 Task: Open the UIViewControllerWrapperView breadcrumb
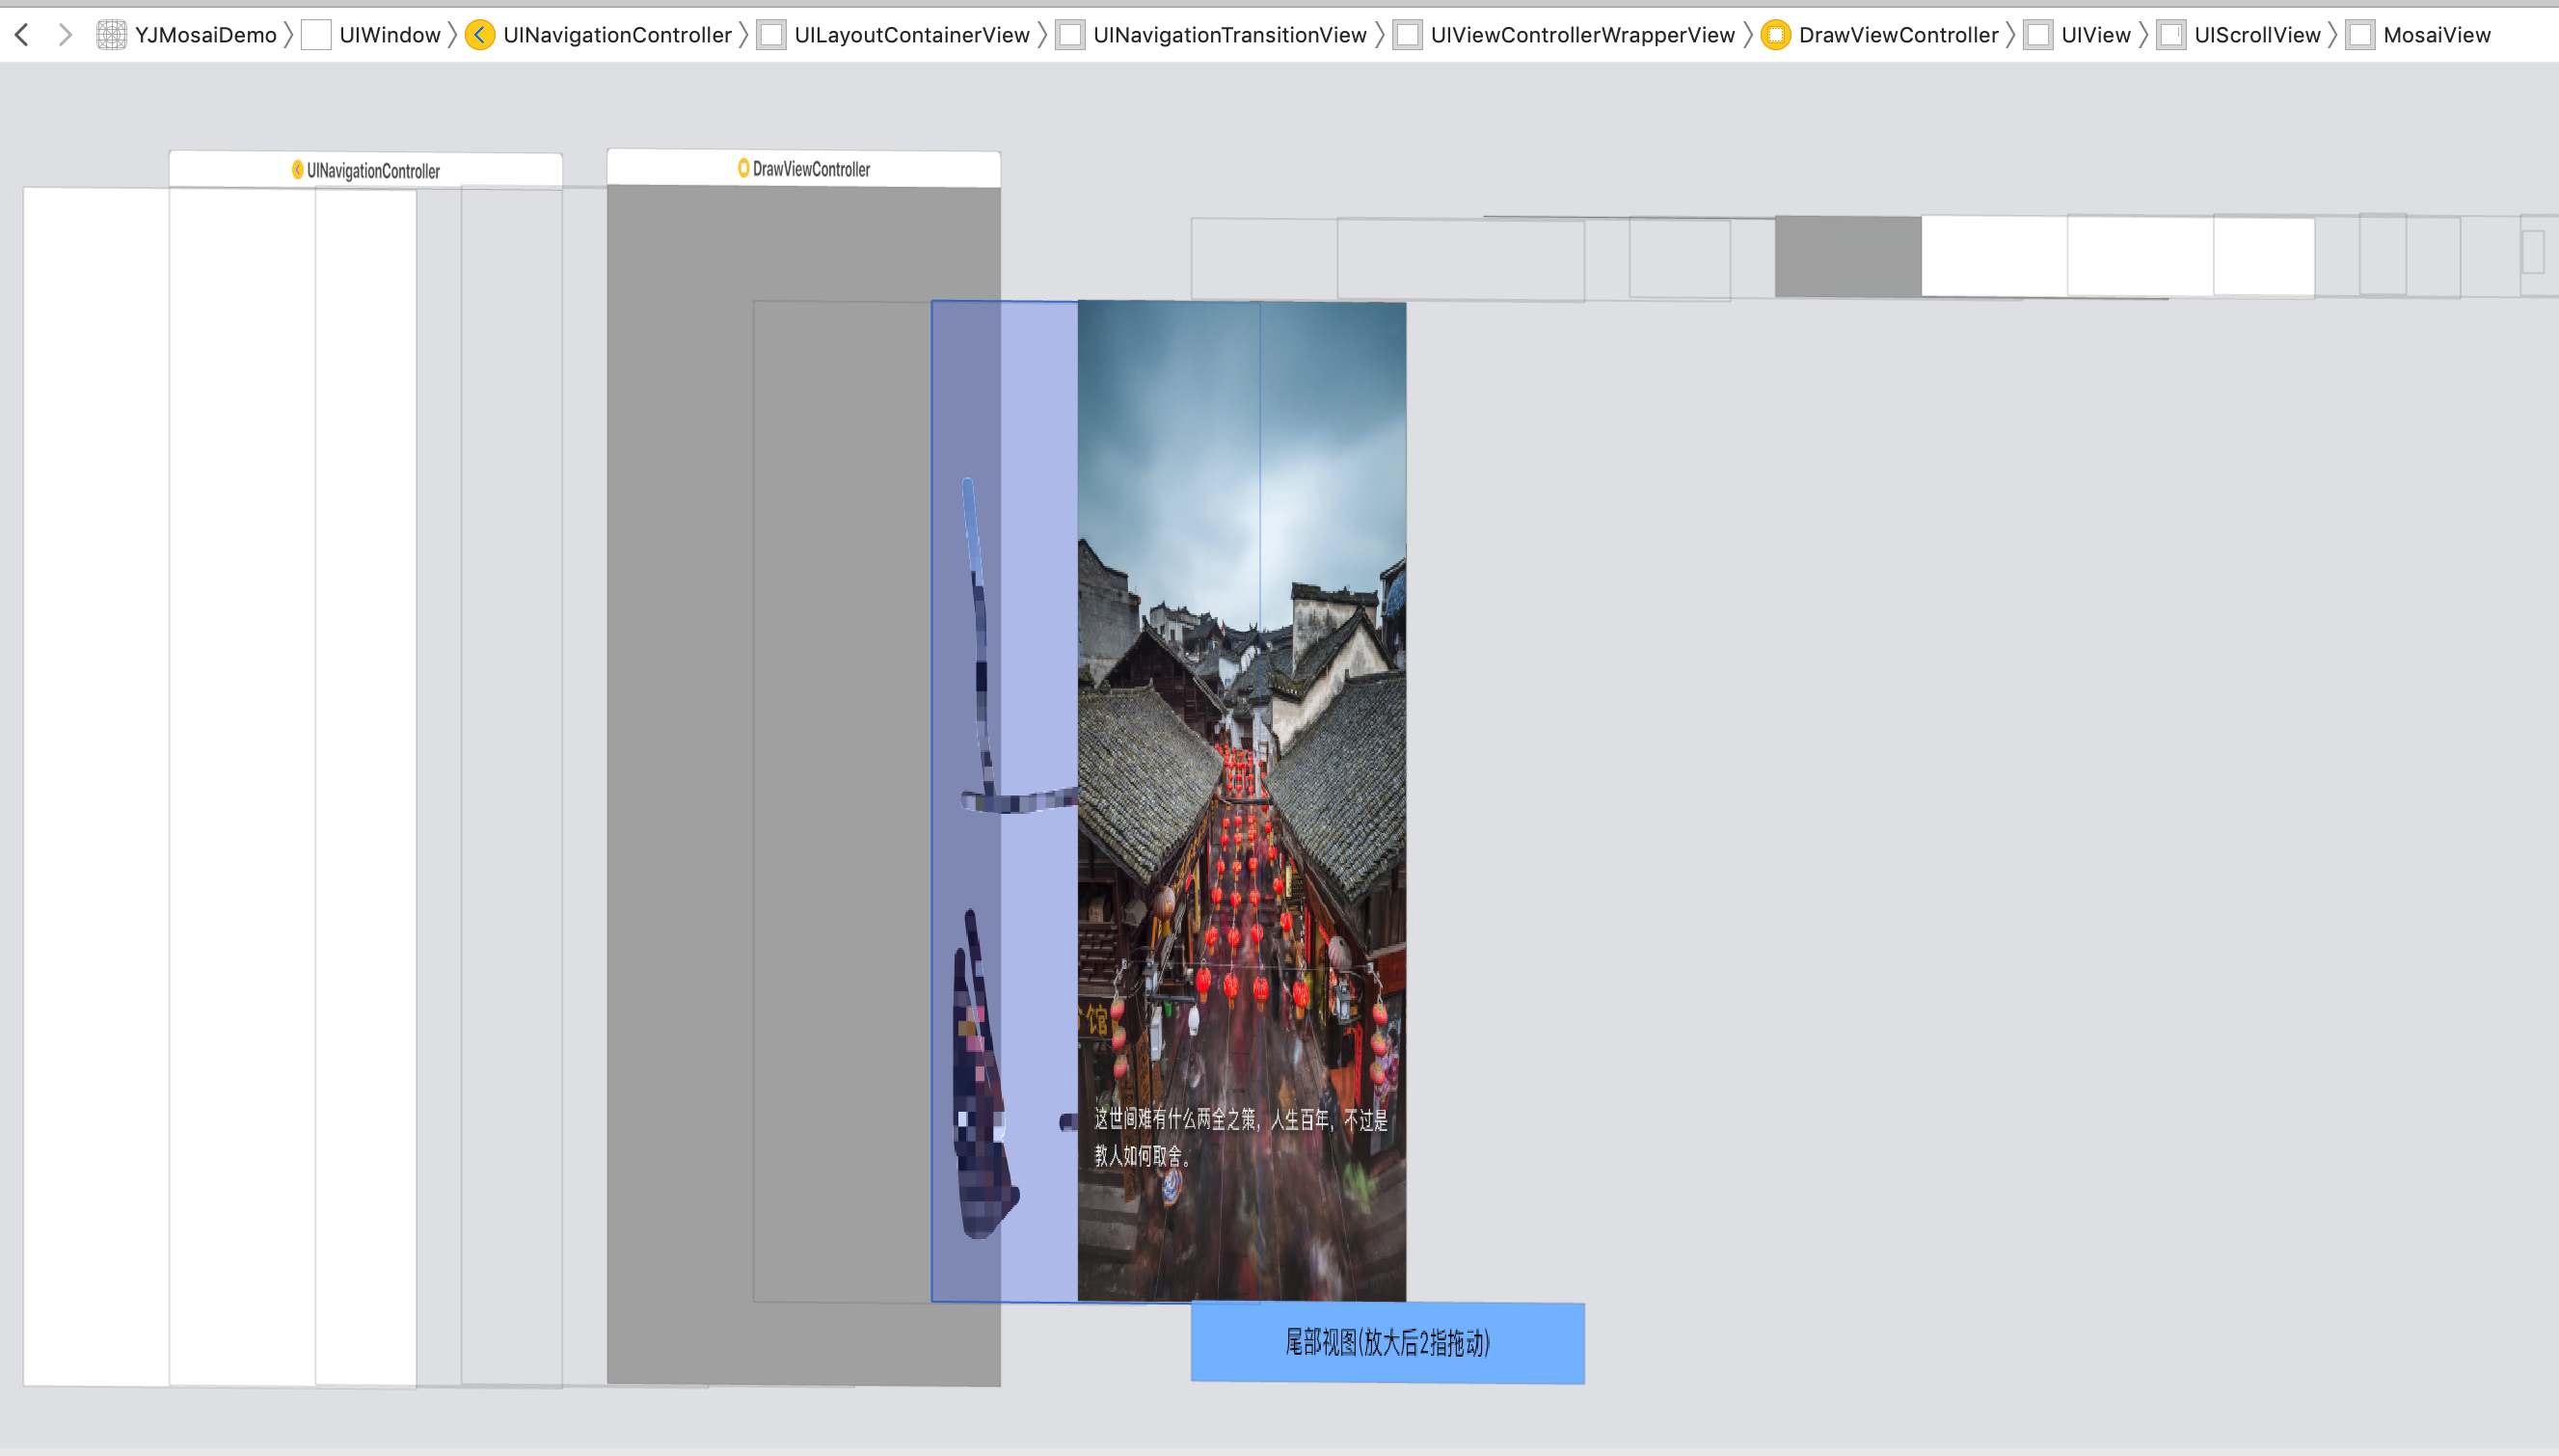(x=1581, y=35)
